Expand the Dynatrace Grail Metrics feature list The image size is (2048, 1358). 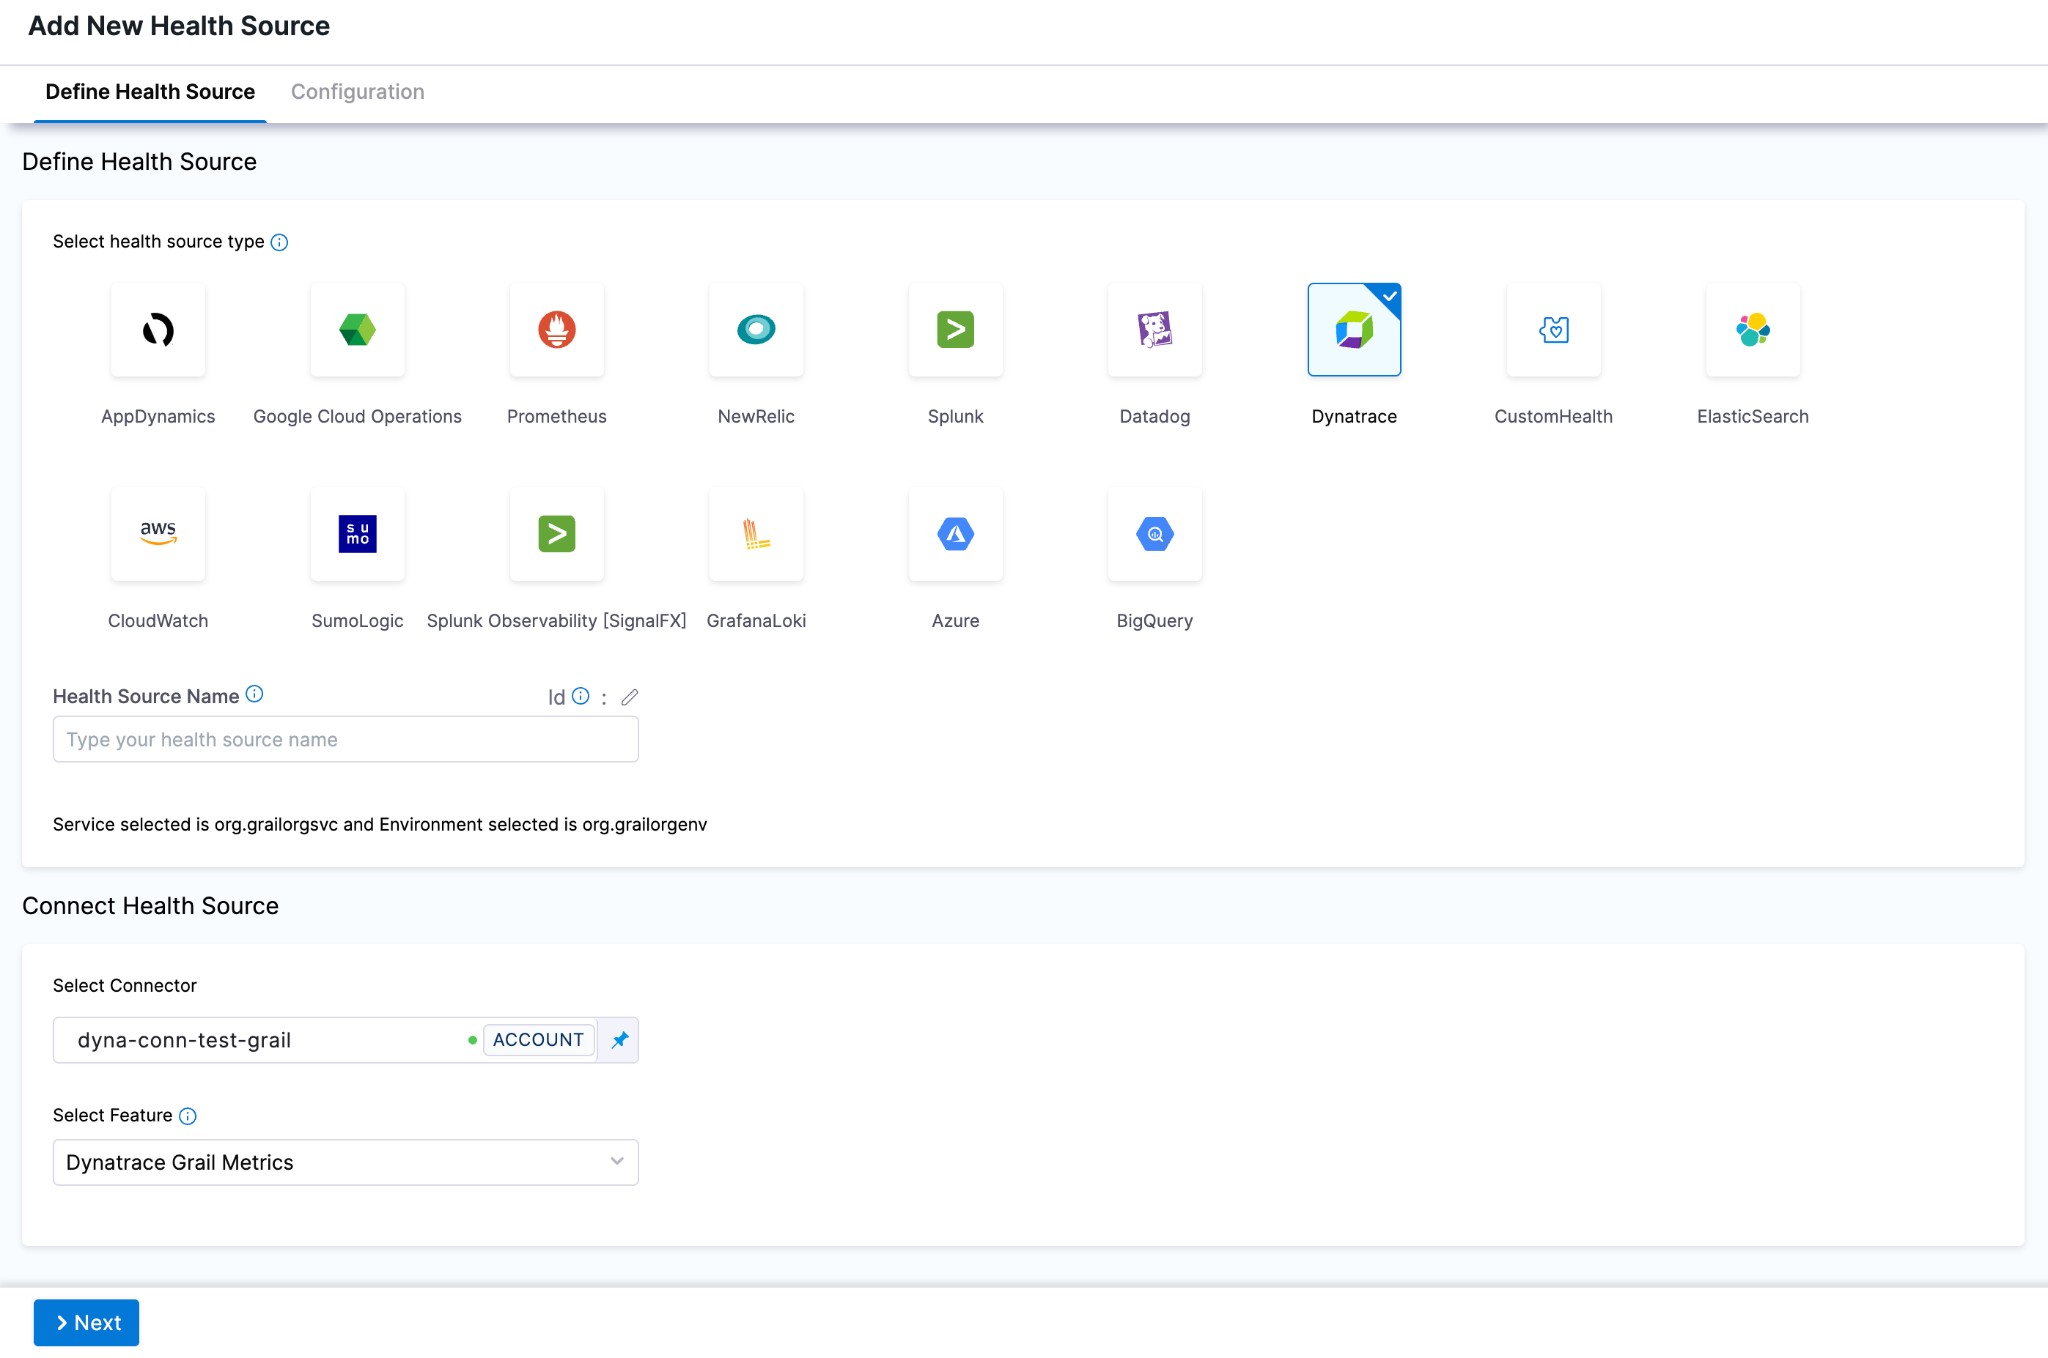(x=615, y=1161)
